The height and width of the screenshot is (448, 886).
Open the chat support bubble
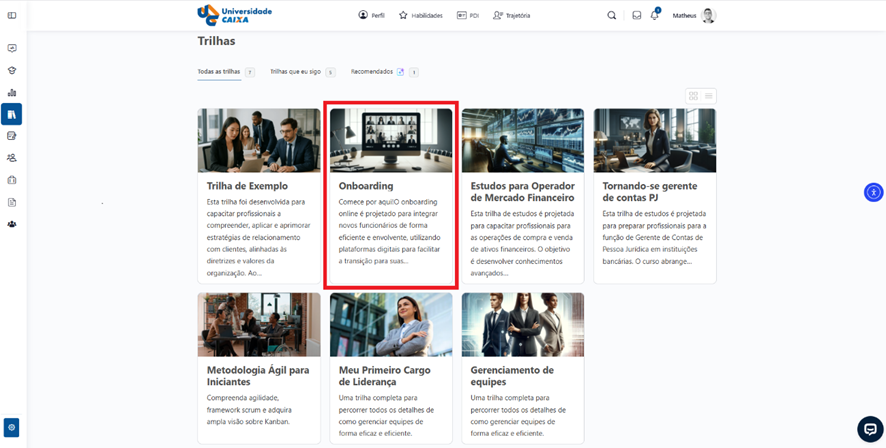click(869, 428)
